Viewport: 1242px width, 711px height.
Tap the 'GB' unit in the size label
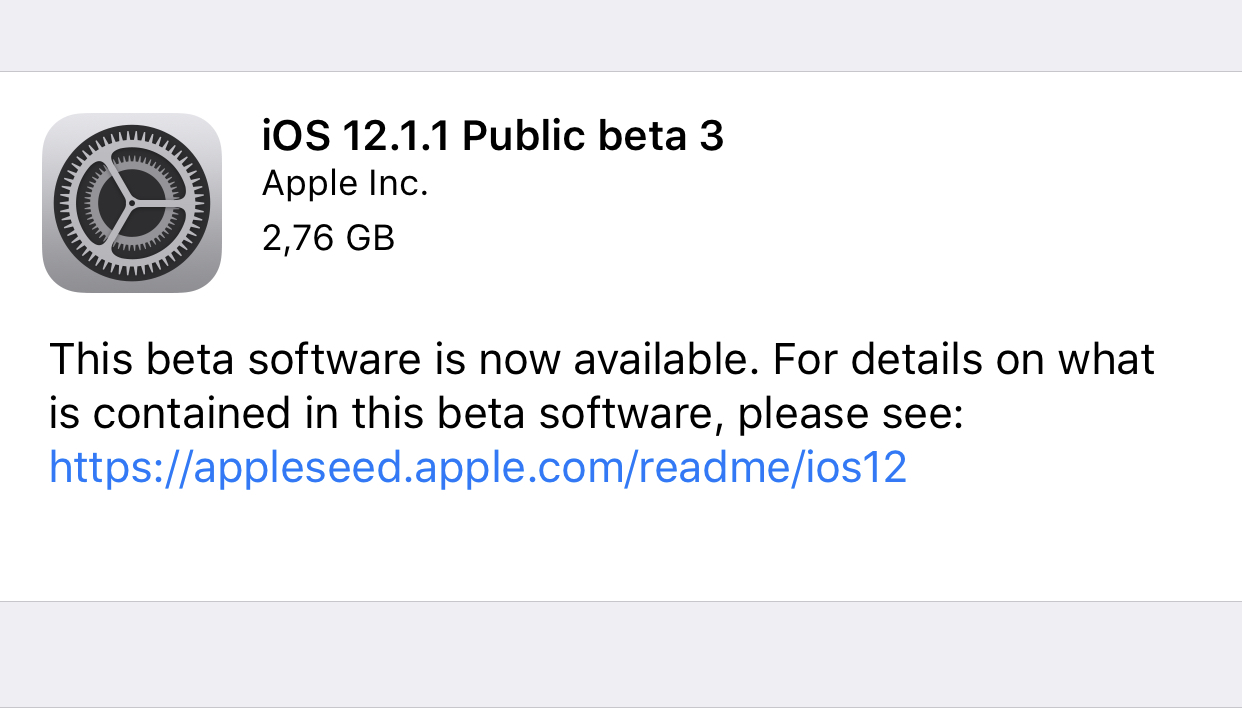[x=370, y=239]
